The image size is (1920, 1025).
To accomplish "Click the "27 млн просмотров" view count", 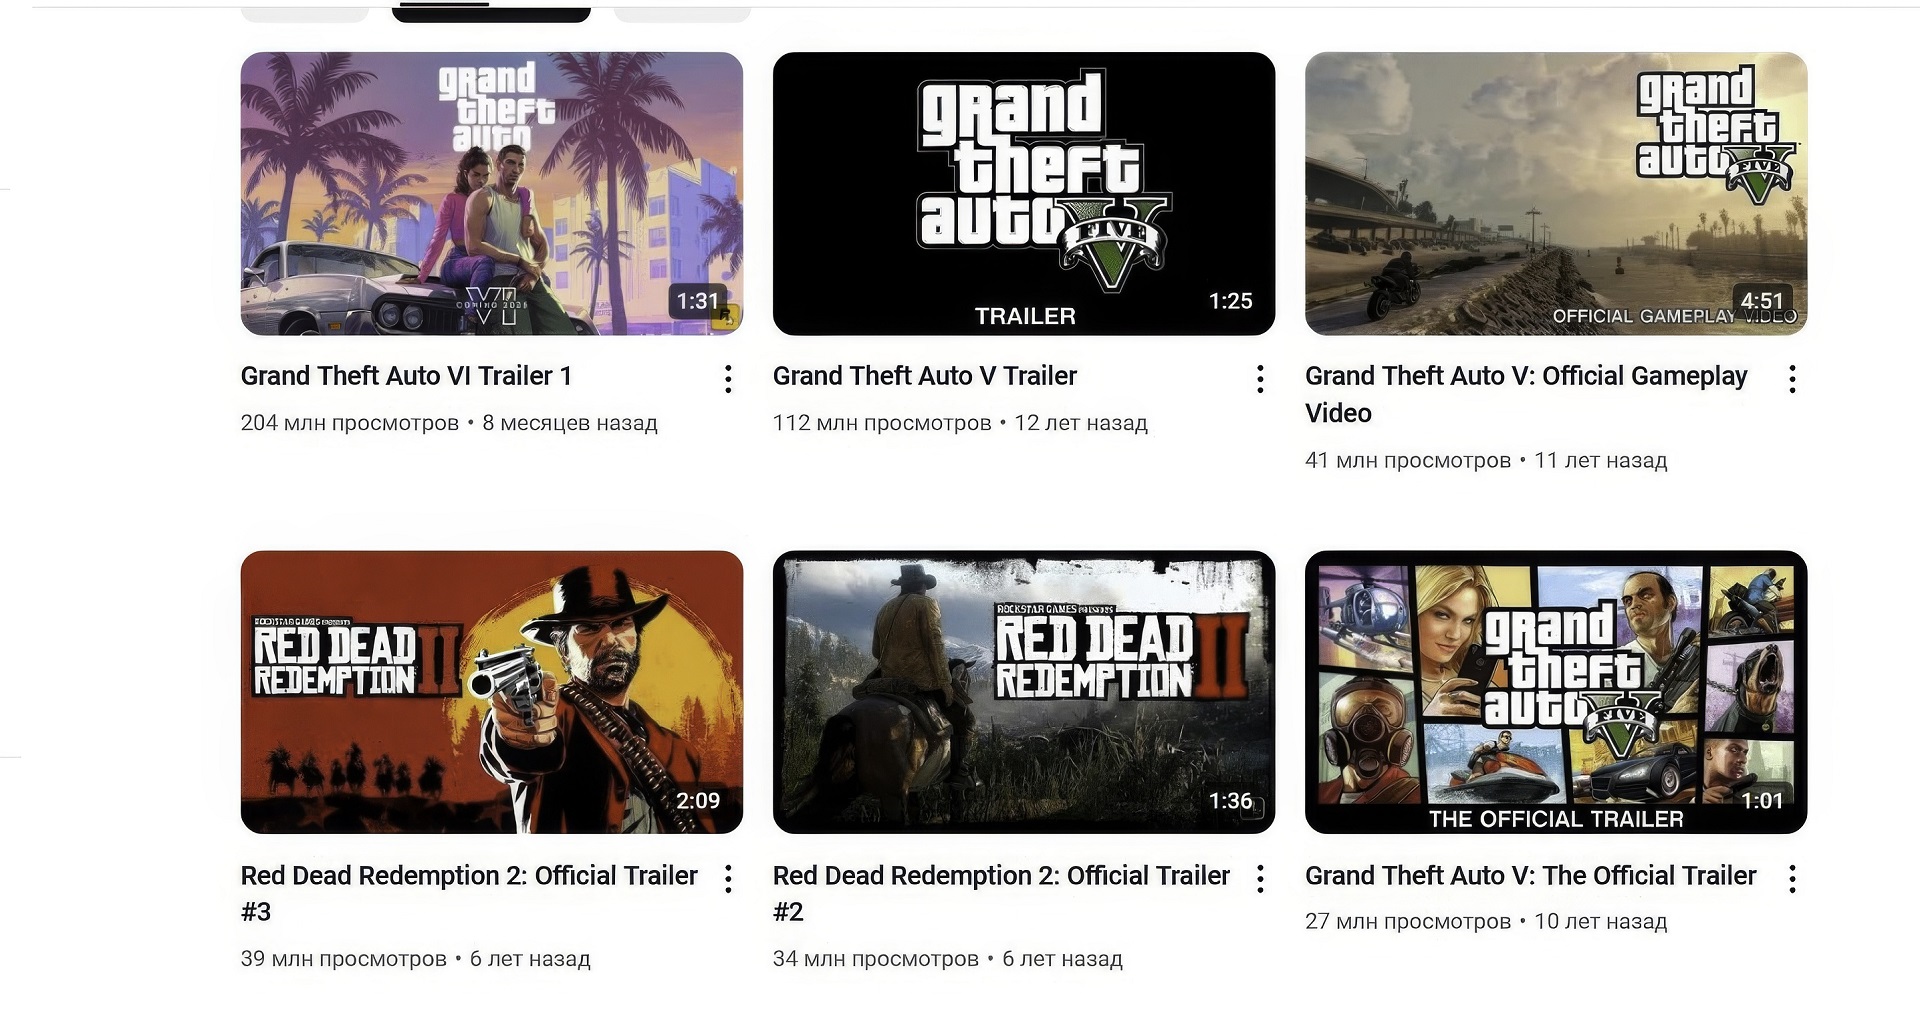I will pos(1408,921).
